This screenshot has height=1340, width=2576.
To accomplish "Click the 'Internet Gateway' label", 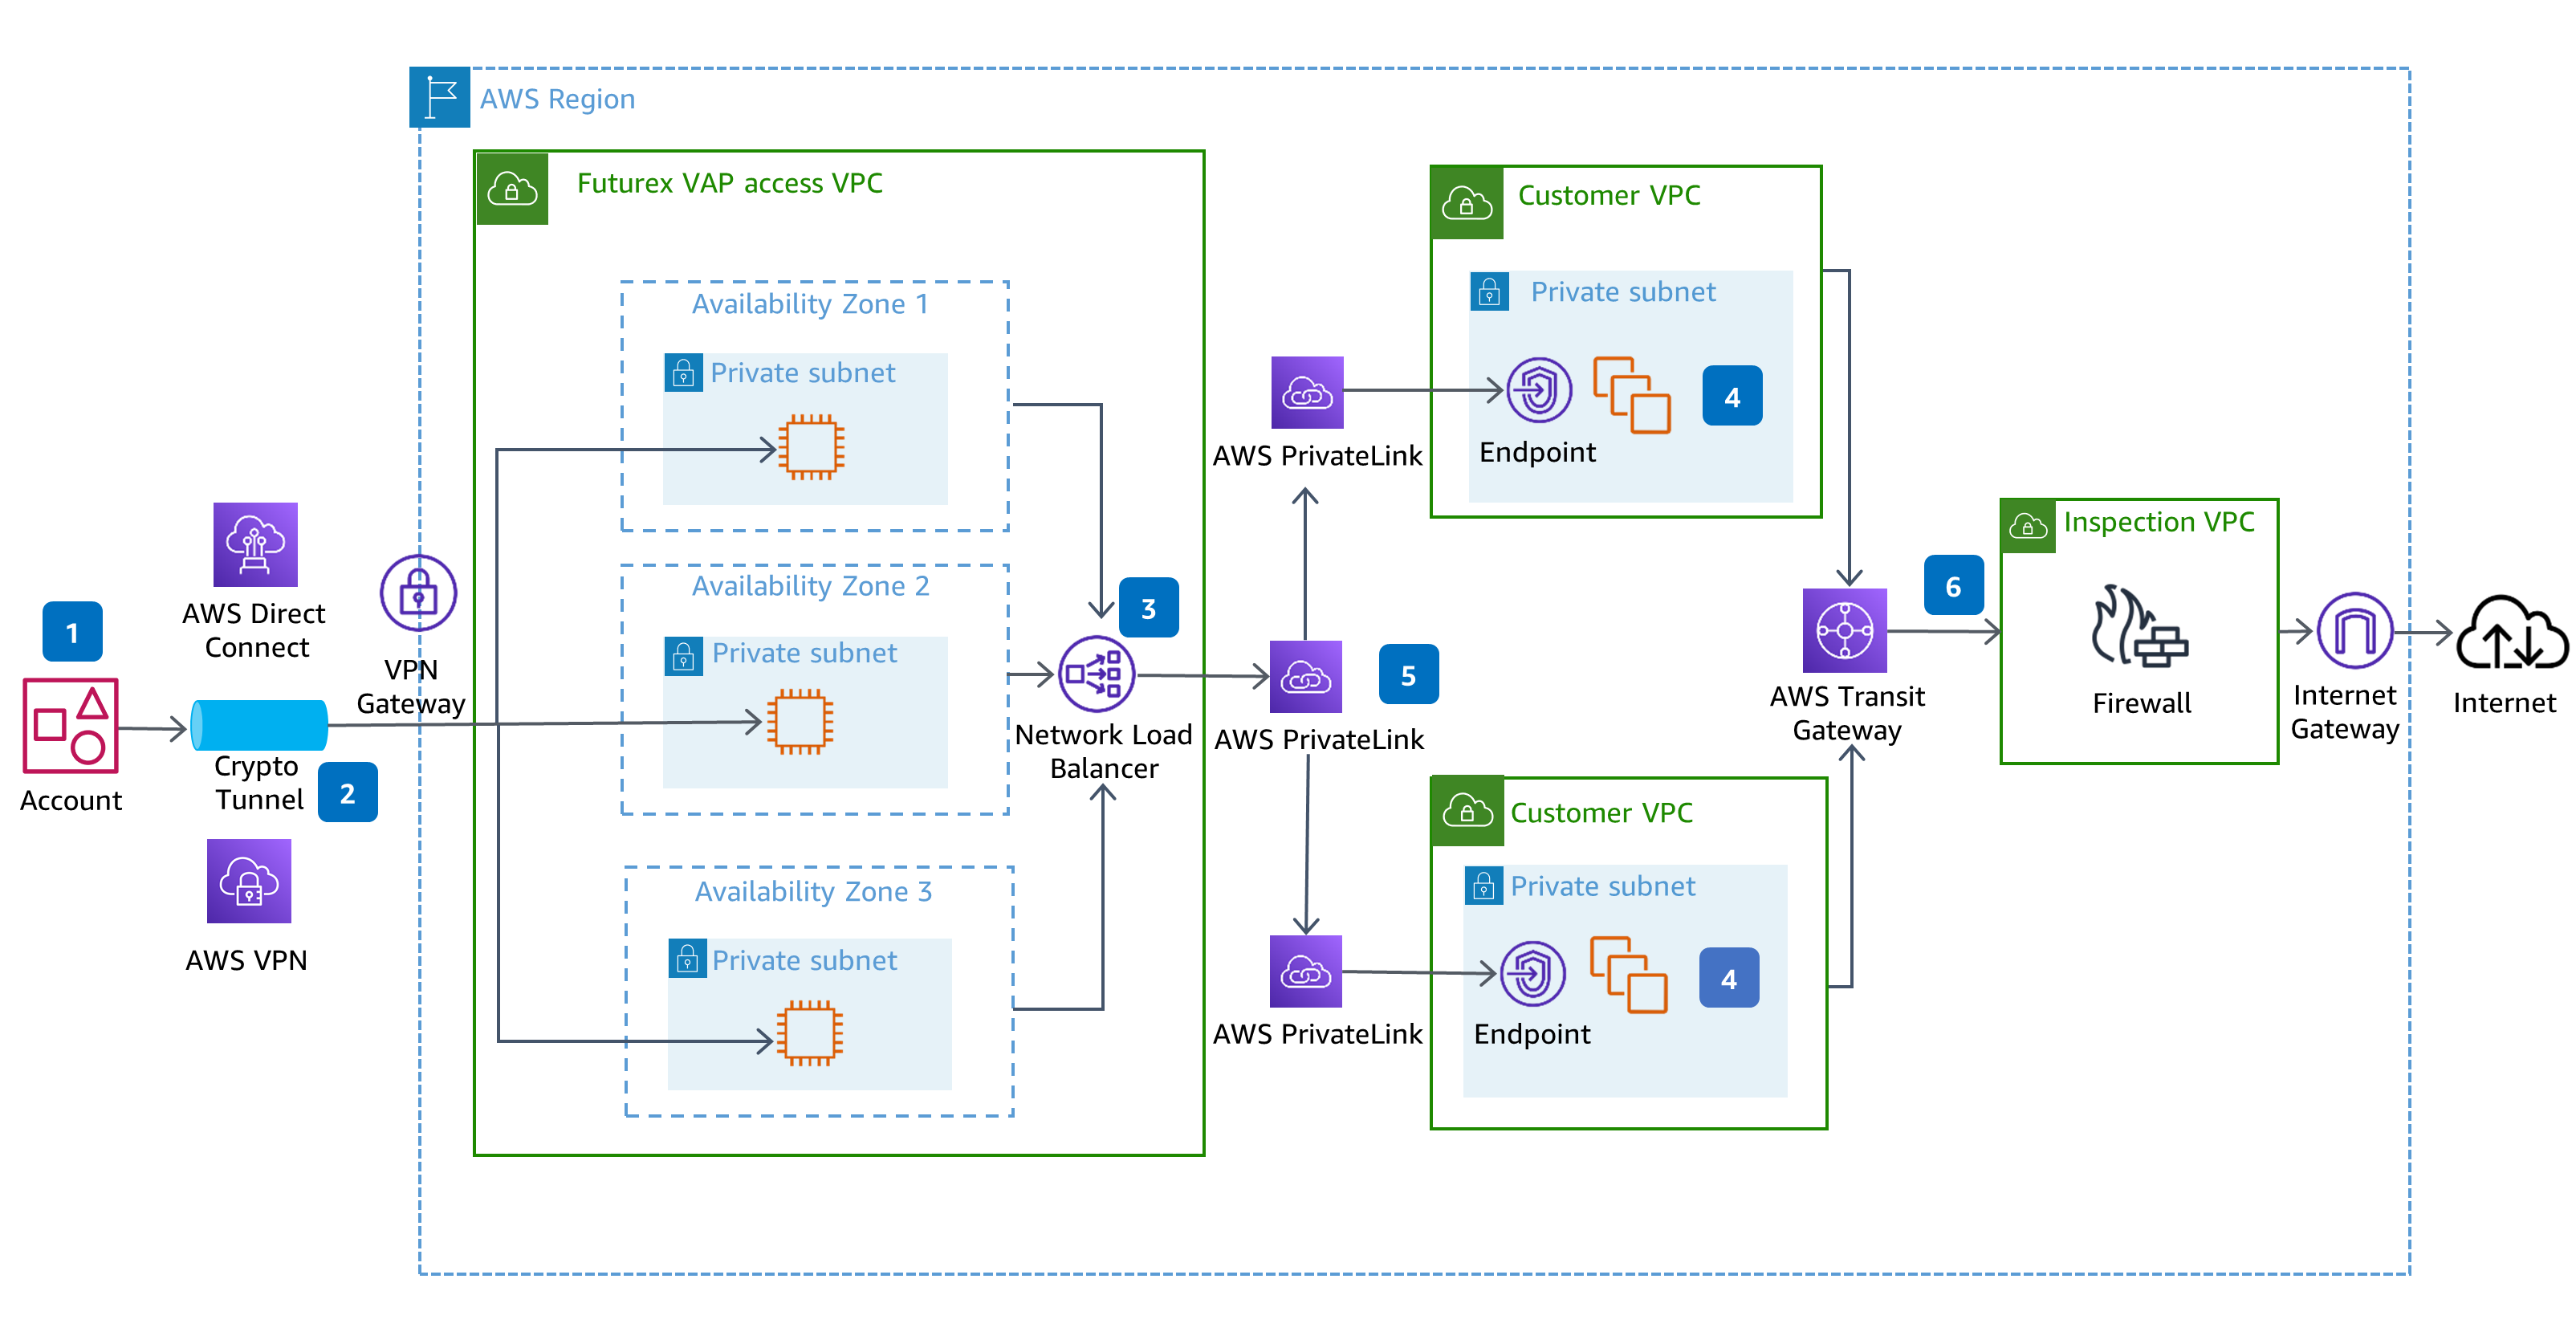I will click(x=2345, y=712).
